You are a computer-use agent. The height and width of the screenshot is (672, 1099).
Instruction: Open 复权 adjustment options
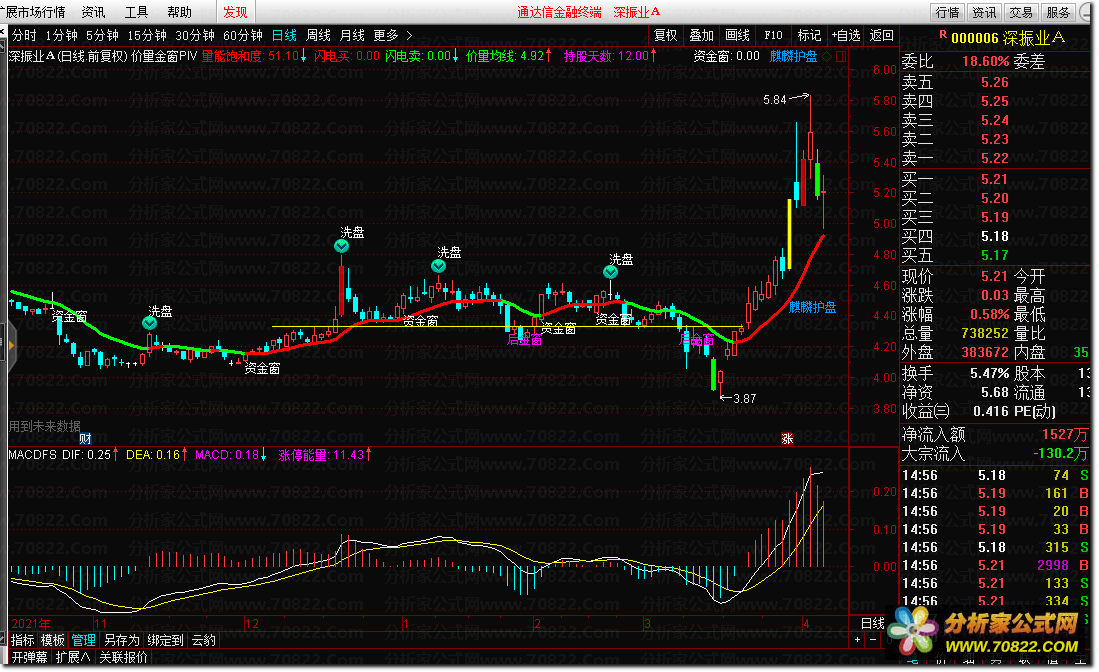click(665, 35)
